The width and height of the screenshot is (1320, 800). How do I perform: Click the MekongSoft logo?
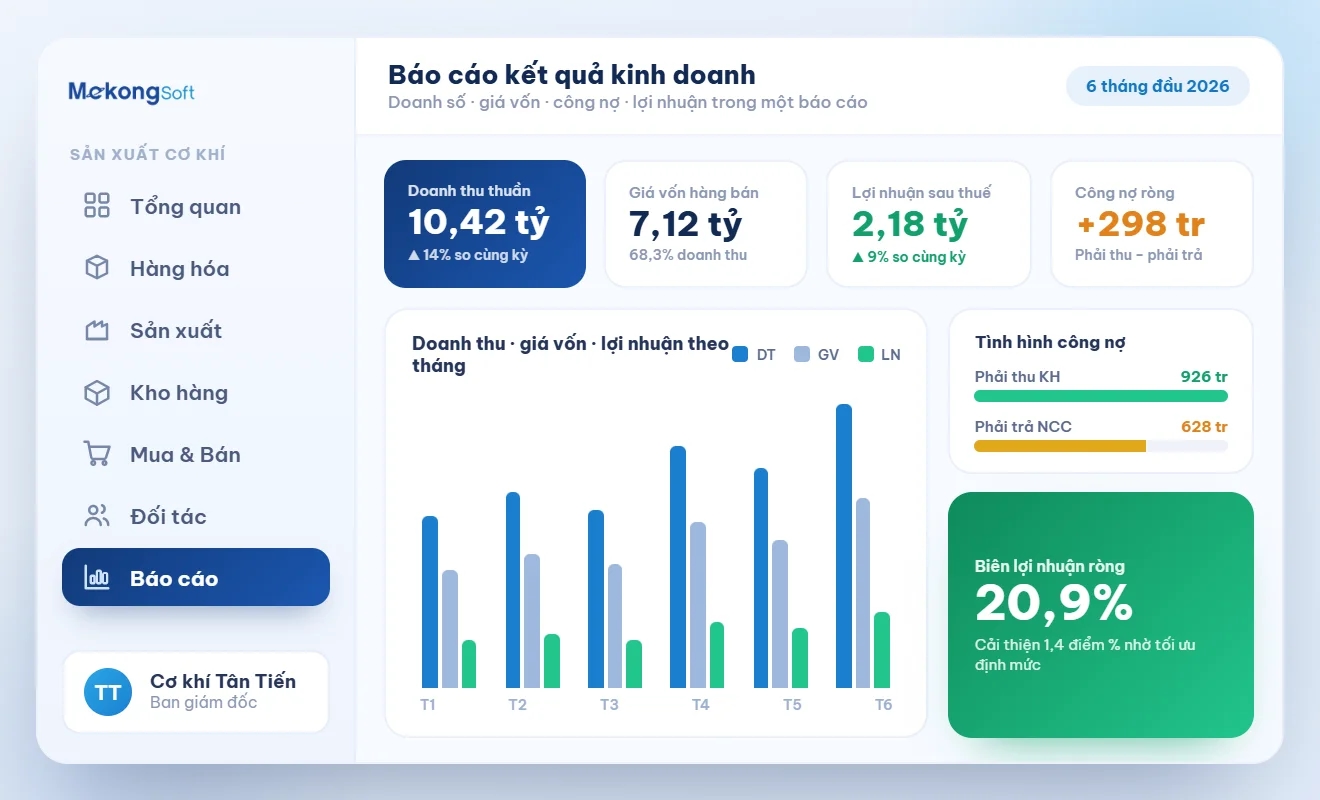(x=131, y=92)
